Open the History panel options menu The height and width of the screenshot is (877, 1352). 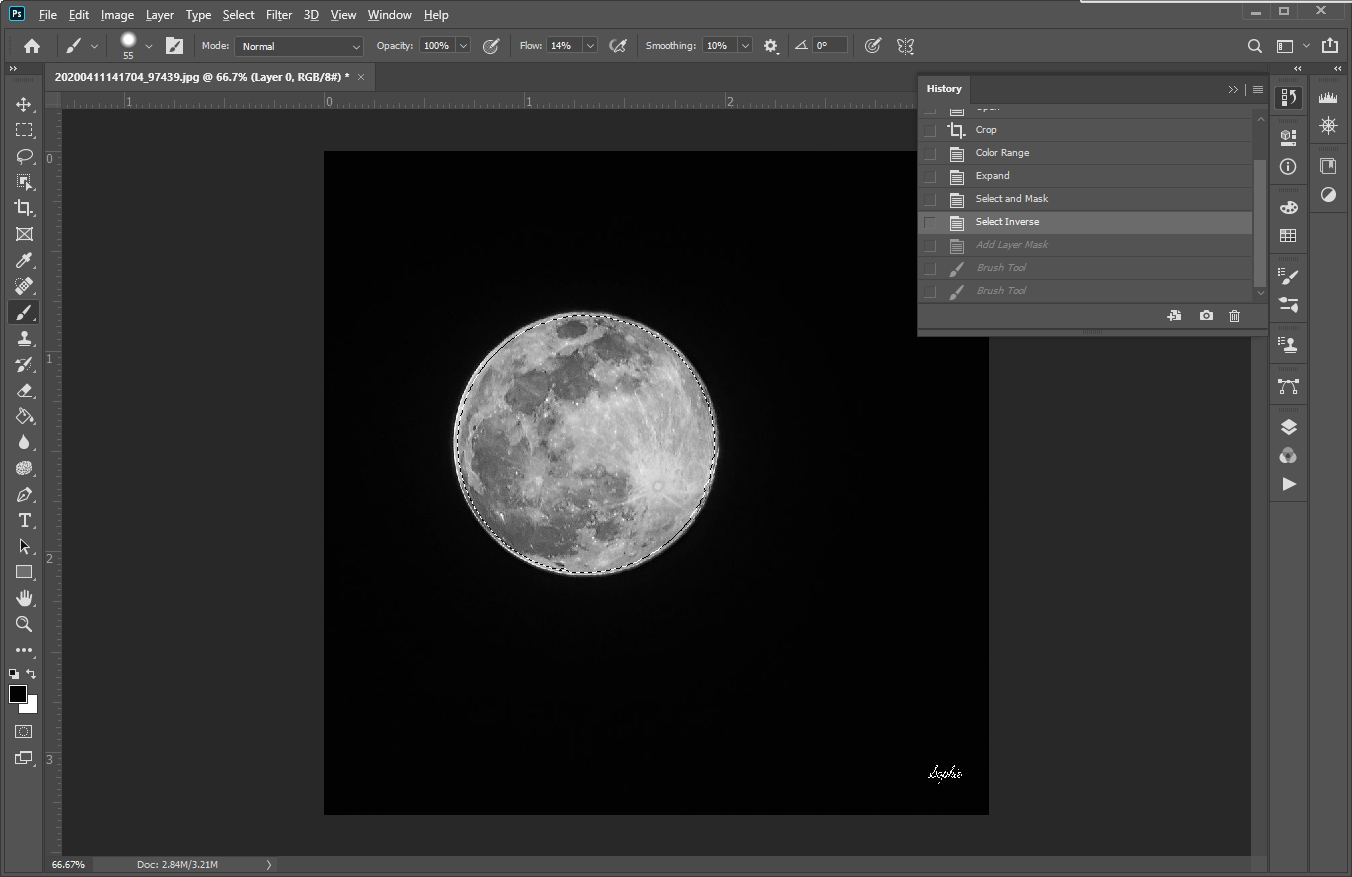(x=1257, y=89)
